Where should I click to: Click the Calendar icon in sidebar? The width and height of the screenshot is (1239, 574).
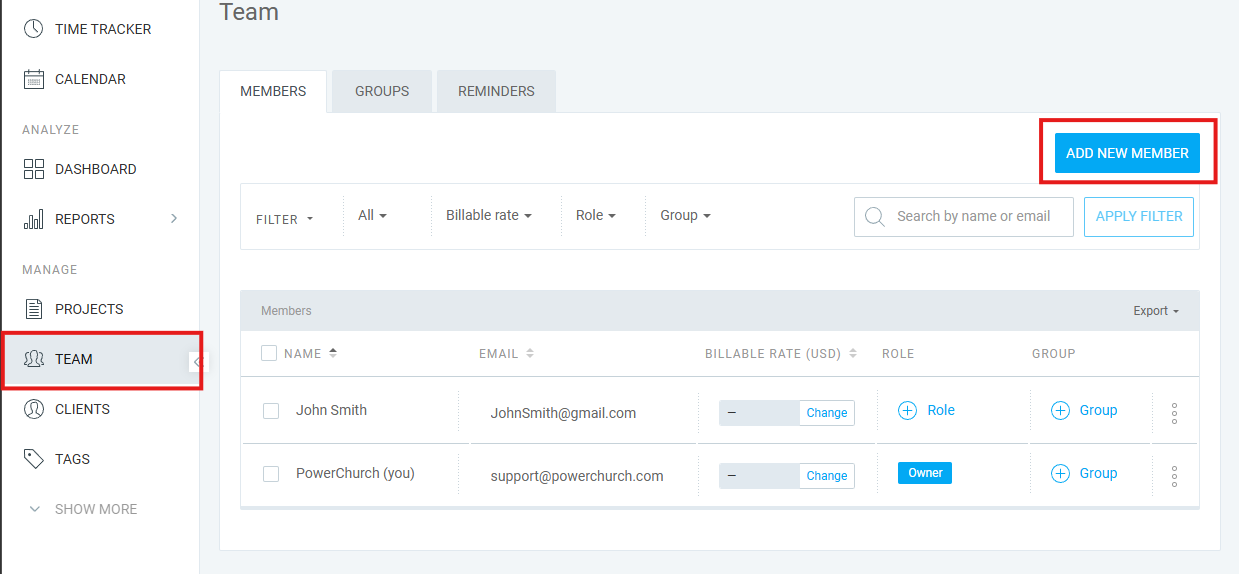pos(34,79)
